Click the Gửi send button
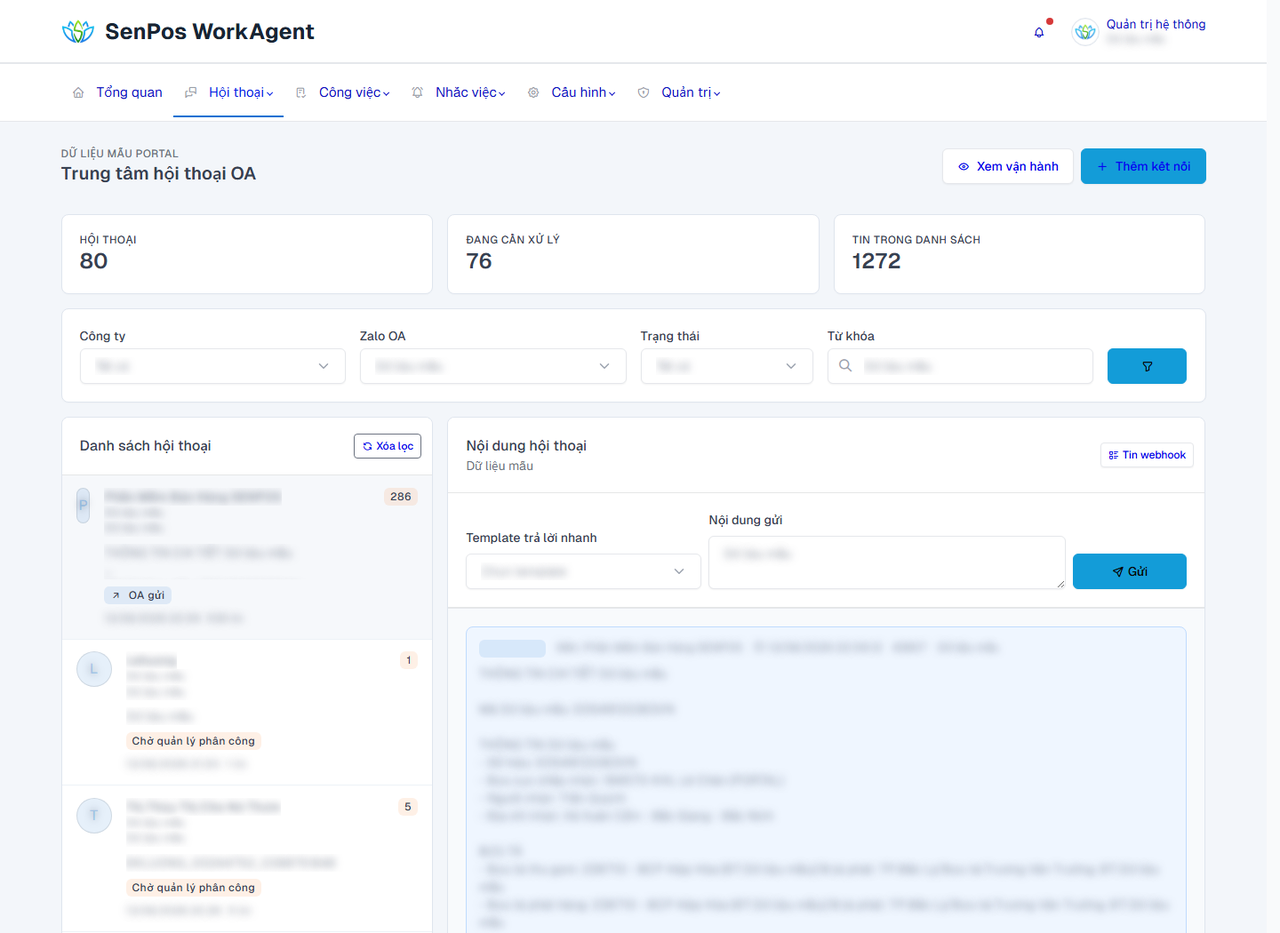The image size is (1280, 933). (1129, 571)
